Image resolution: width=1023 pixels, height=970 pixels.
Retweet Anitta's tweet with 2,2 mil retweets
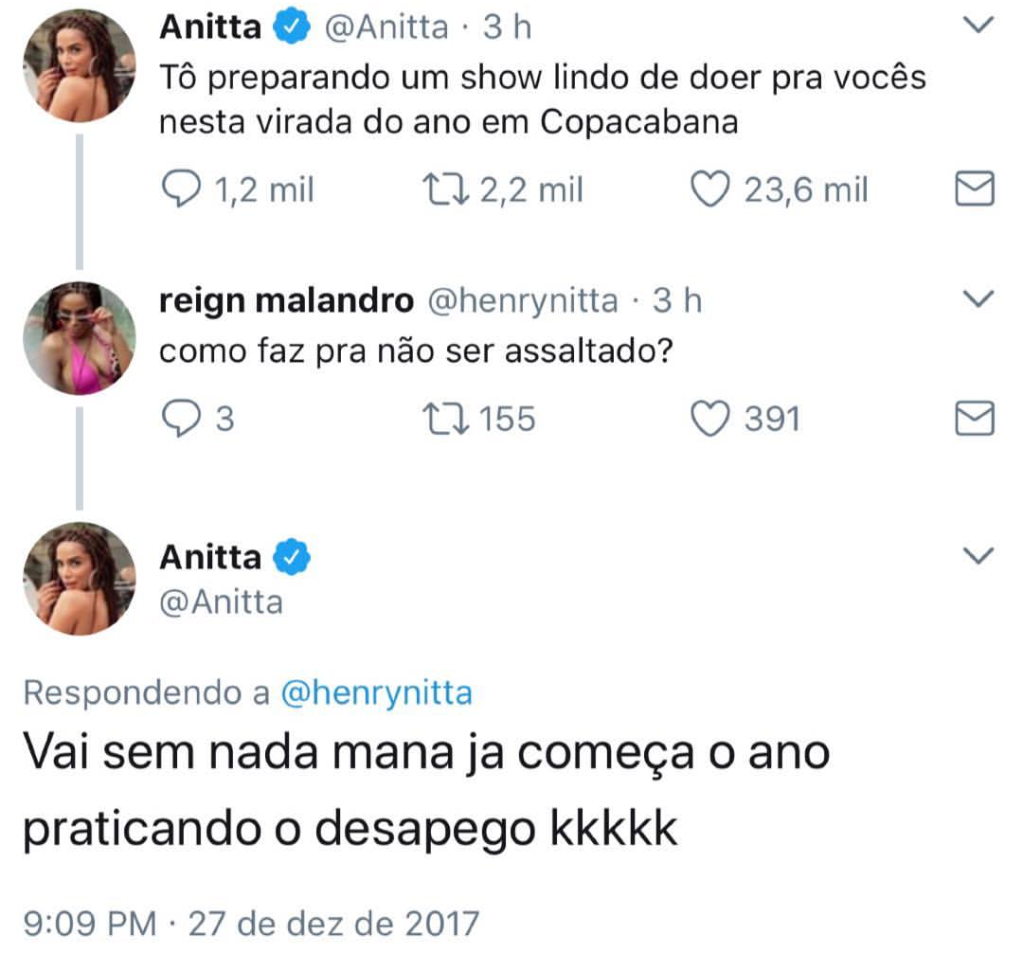[x=446, y=189]
